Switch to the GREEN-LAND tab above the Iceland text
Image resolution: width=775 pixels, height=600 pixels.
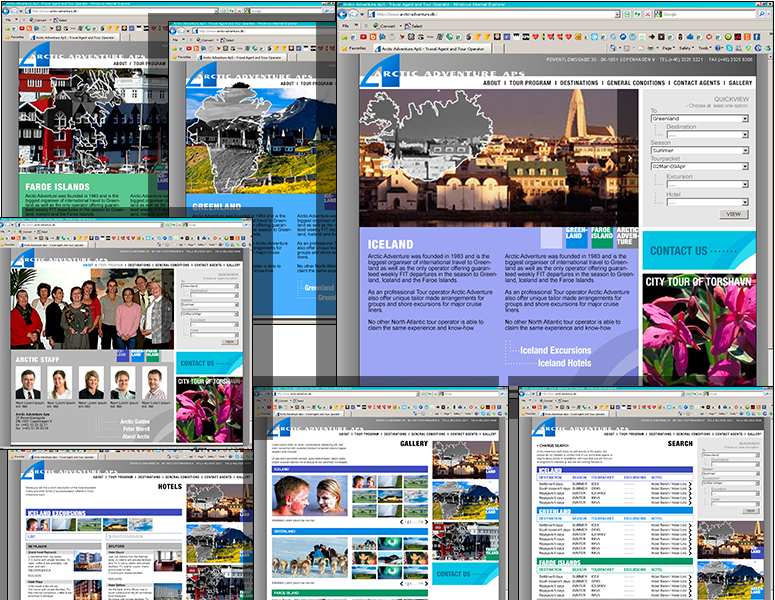[x=576, y=236]
